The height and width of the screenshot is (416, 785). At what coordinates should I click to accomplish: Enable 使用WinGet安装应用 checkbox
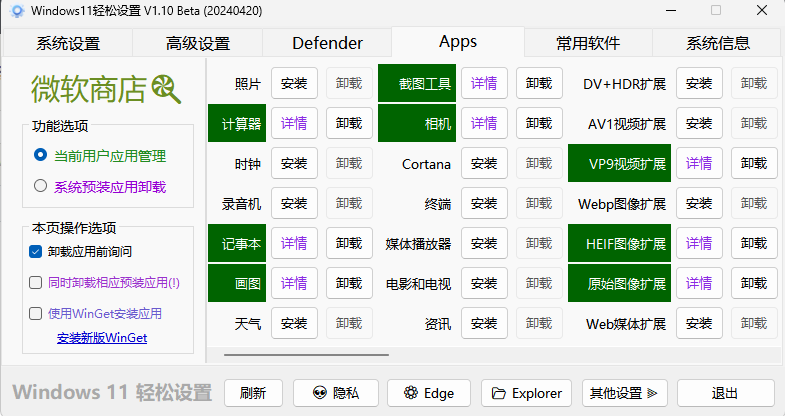coord(36,313)
